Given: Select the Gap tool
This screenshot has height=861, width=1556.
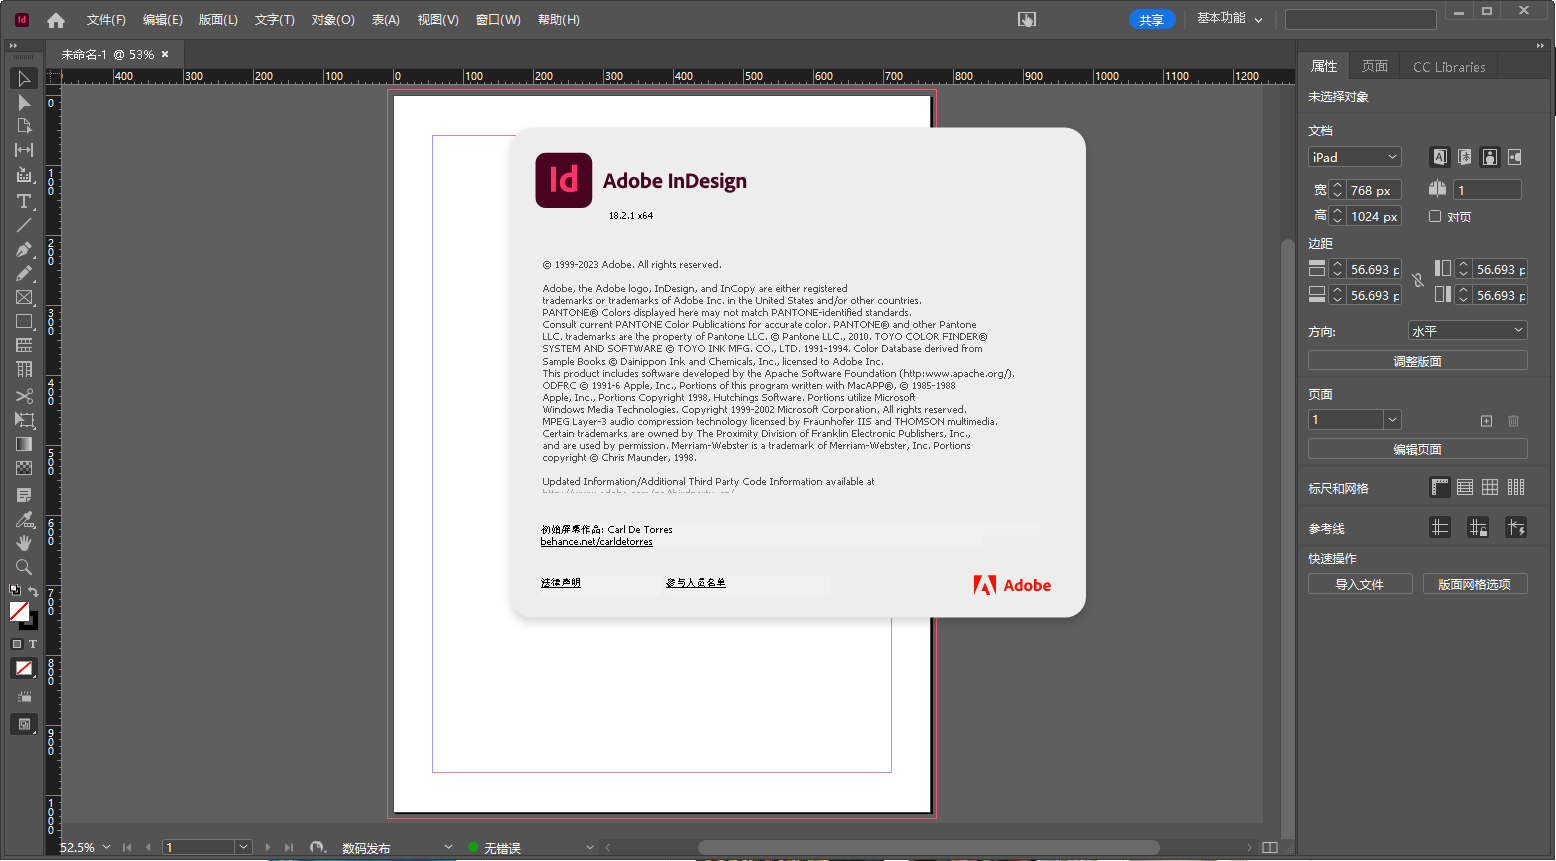Looking at the screenshot, I should tap(24, 150).
